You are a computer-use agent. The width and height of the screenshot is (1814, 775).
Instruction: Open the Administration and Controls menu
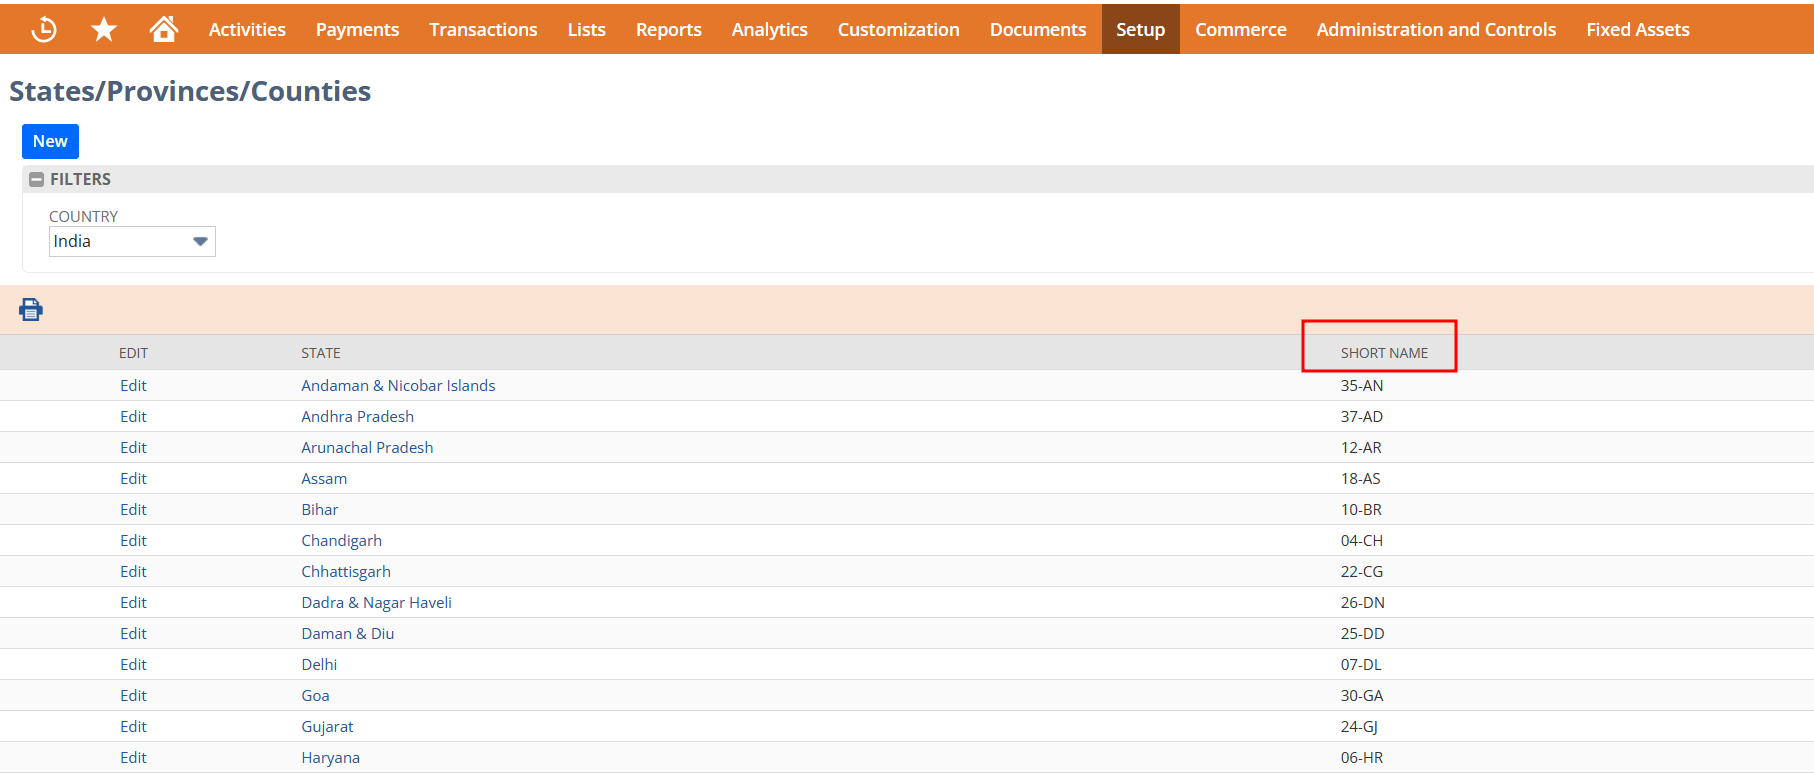coord(1435,30)
